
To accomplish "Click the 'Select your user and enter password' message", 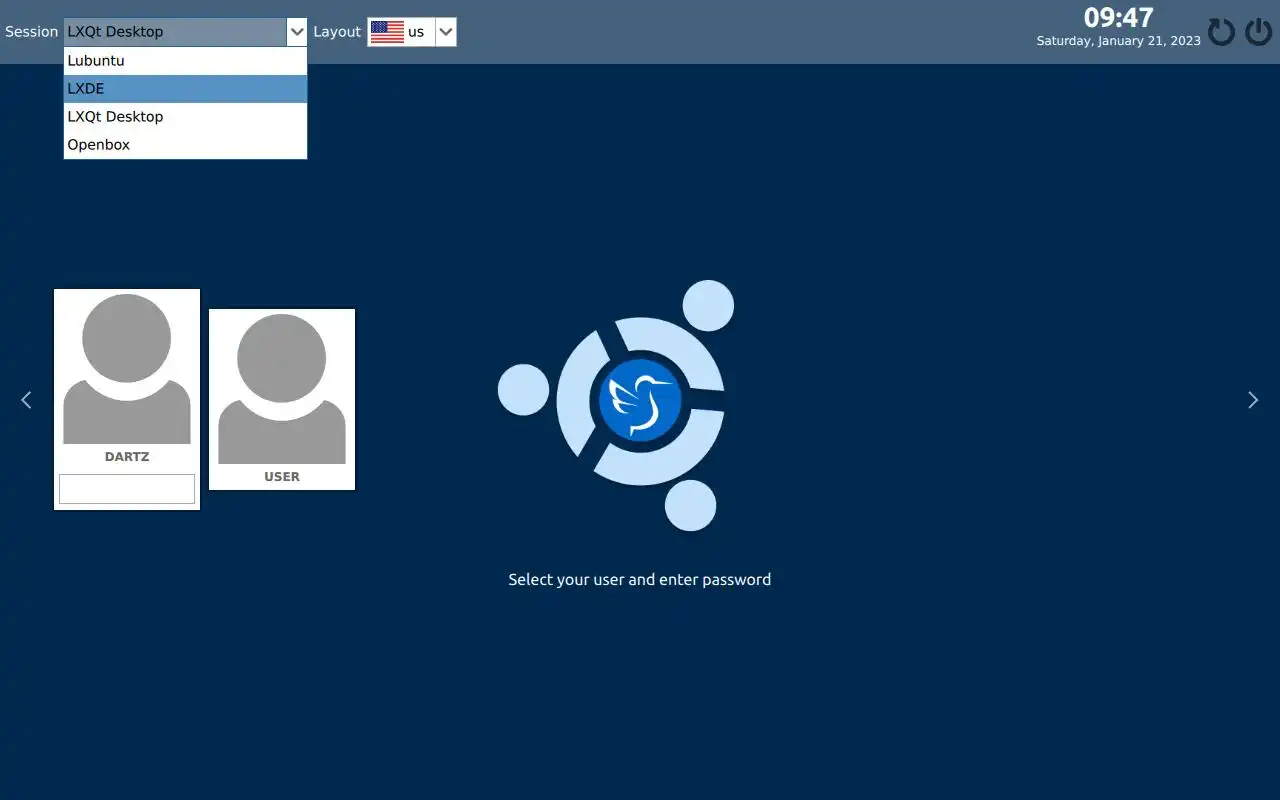I will (x=640, y=580).
